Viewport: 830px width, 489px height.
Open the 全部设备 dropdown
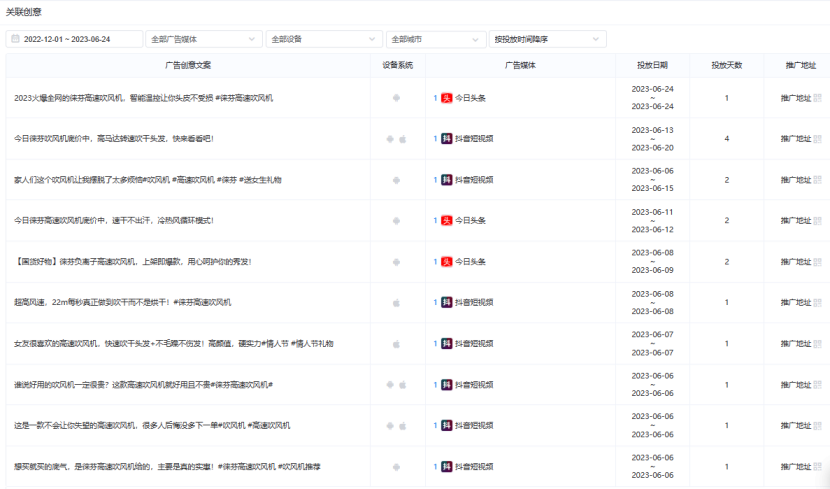(324, 39)
